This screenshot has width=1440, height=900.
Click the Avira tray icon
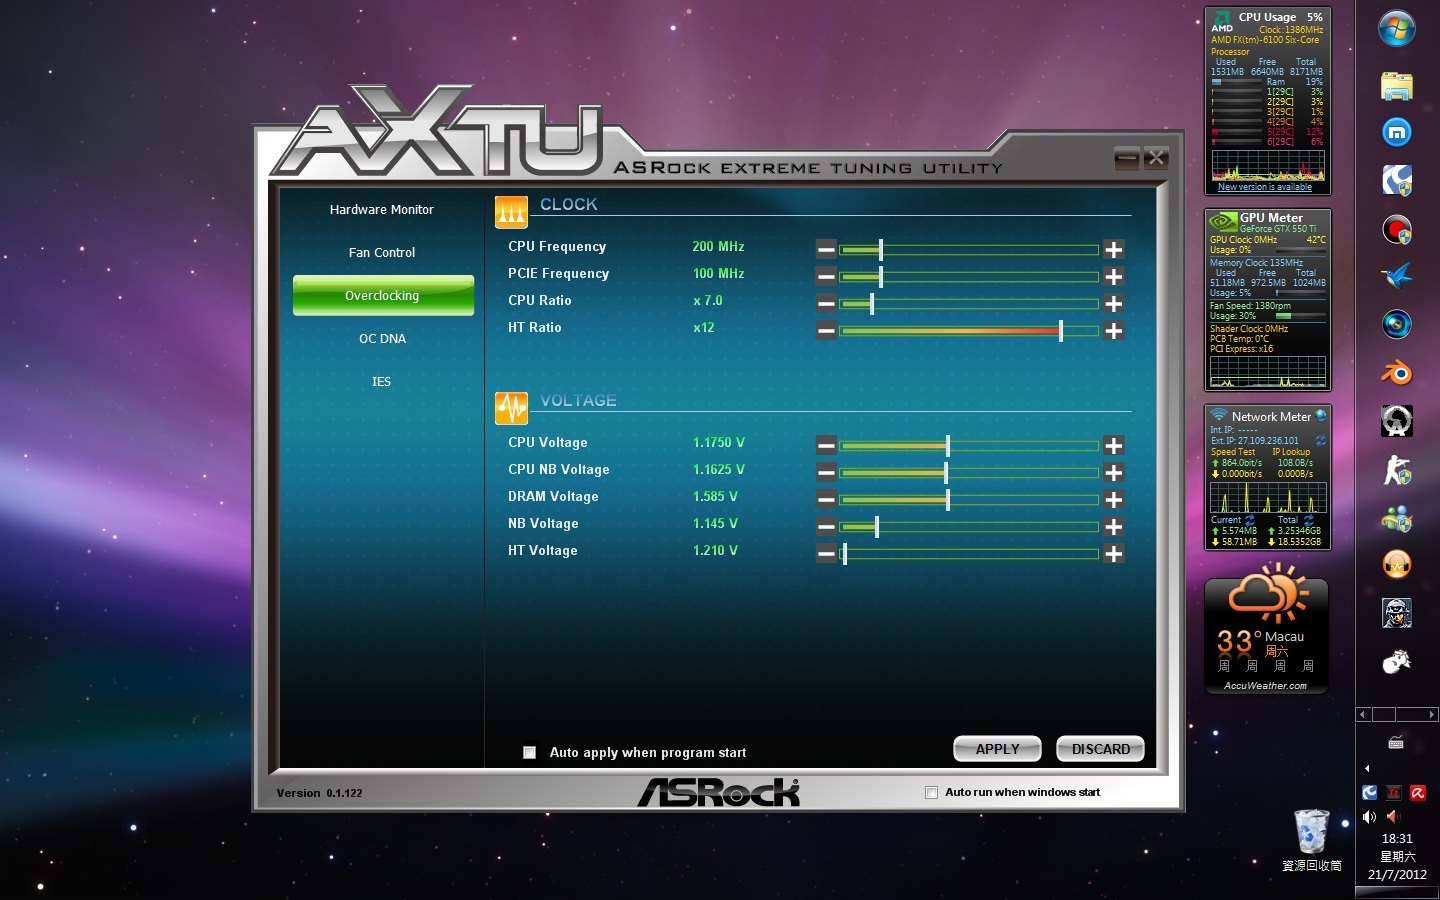coord(1417,793)
